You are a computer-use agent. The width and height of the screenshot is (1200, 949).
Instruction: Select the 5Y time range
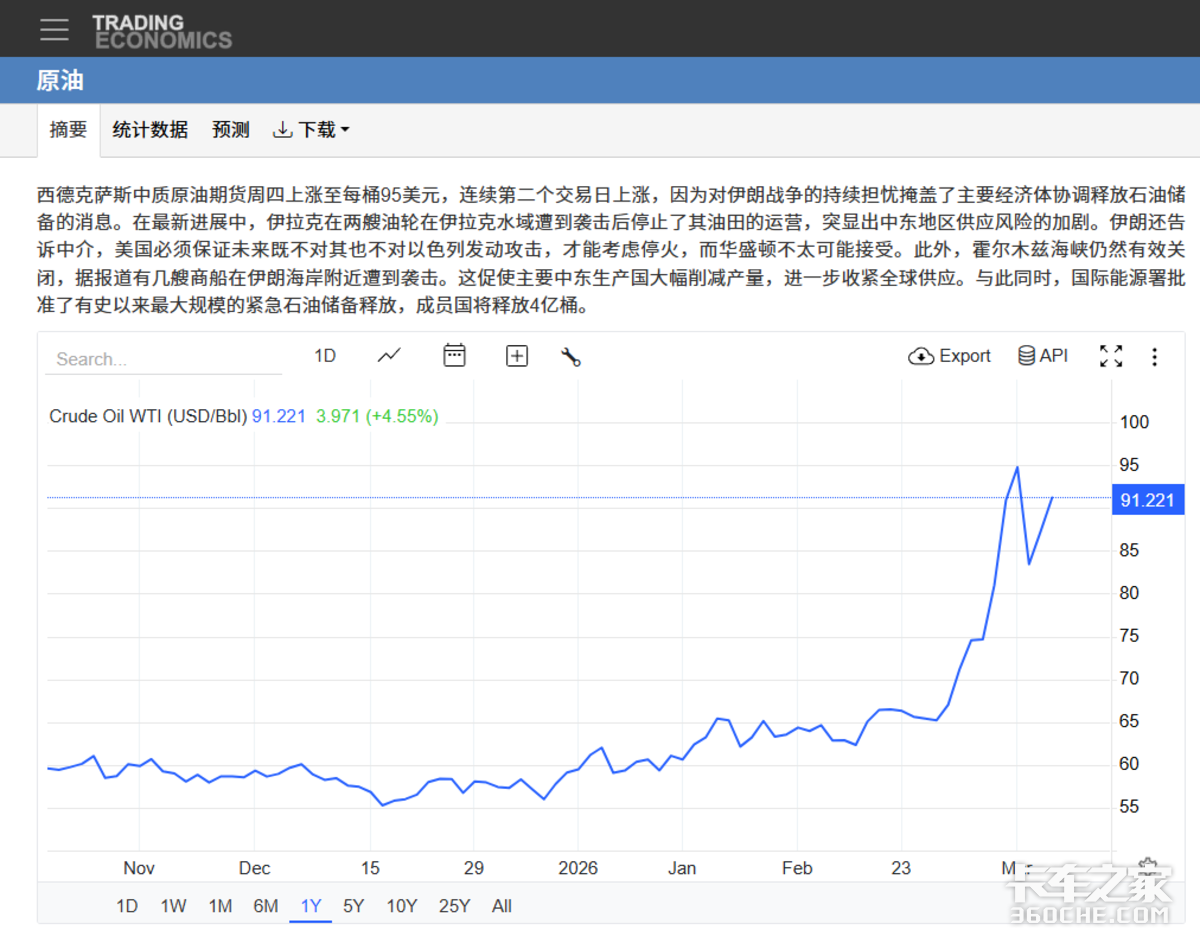click(354, 906)
